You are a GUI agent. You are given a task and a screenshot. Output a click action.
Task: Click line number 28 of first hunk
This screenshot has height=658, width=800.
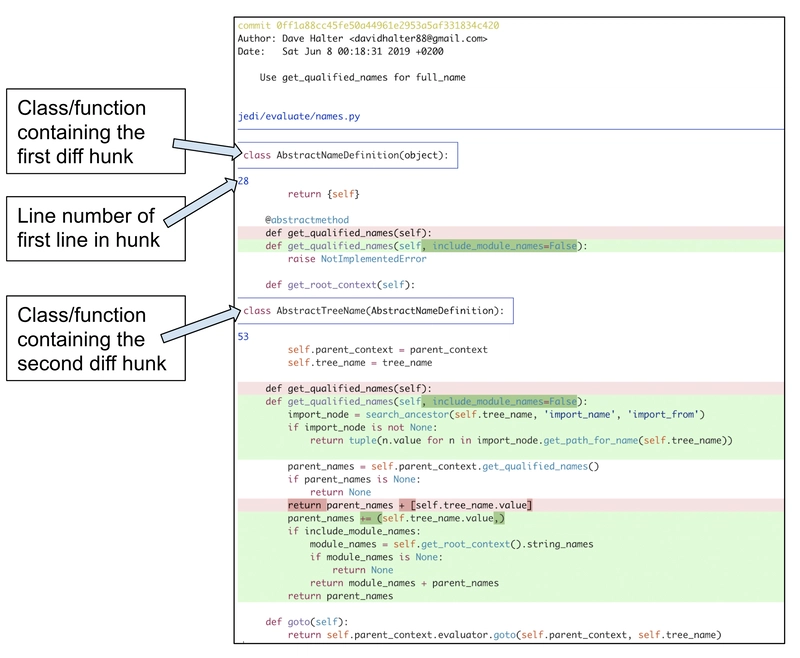(x=243, y=181)
